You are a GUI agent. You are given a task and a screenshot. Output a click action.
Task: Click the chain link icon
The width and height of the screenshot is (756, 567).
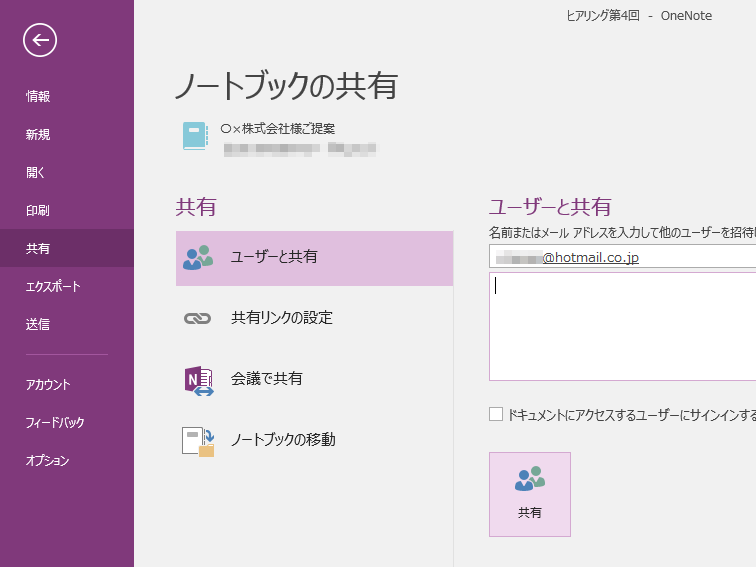(198, 318)
